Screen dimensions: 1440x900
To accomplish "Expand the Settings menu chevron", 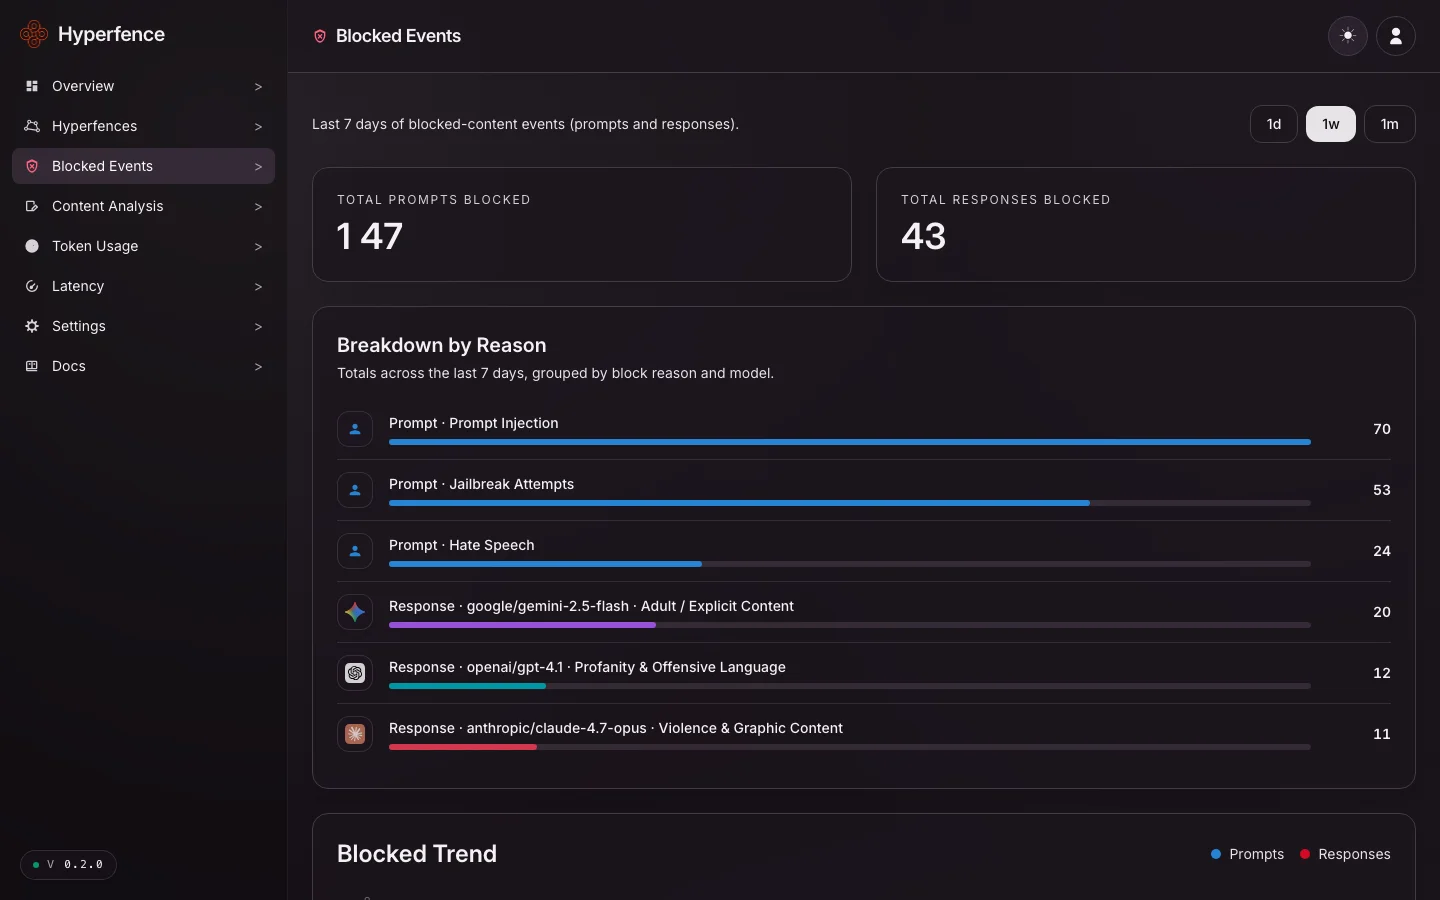I will pos(258,327).
